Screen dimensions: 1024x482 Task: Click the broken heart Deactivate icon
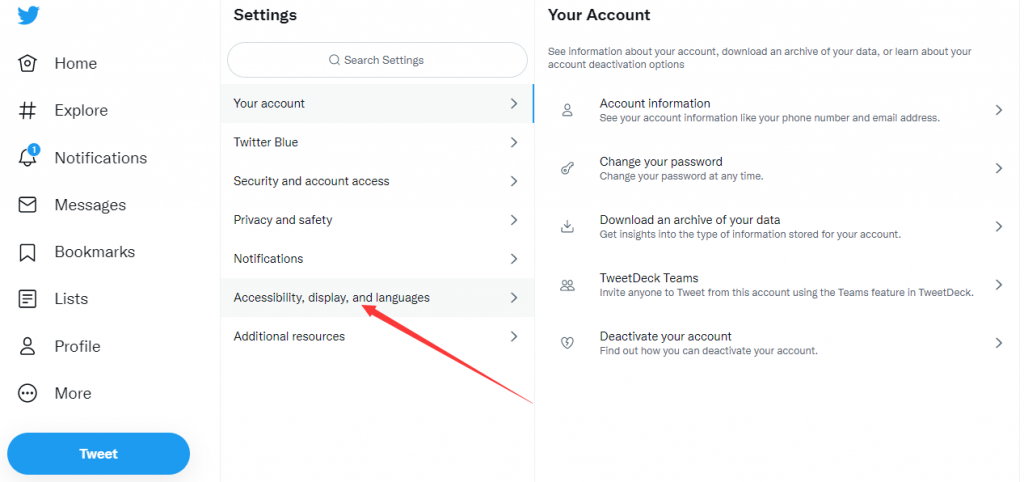click(567, 343)
